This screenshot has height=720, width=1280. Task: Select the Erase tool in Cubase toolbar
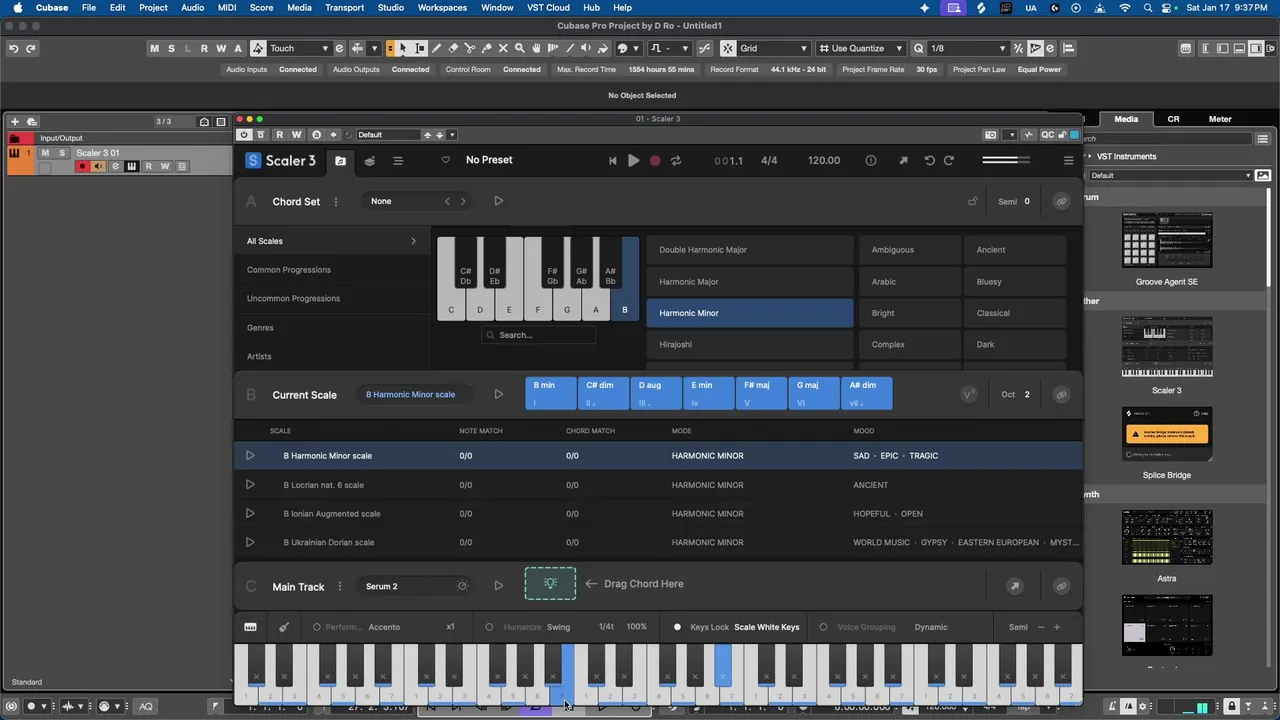453,48
